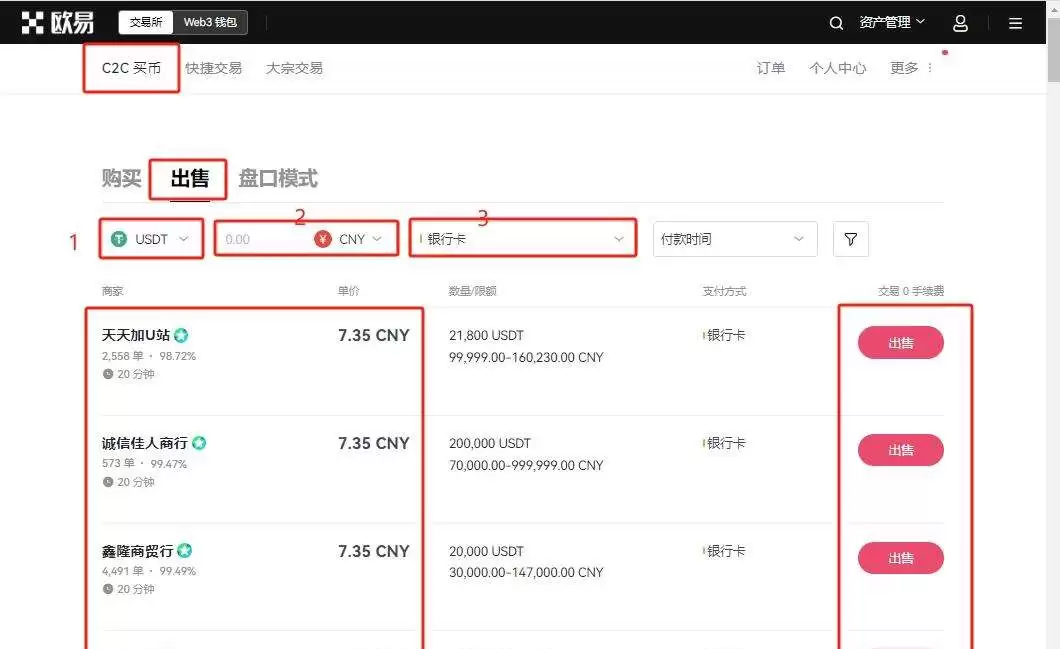Click the filter funnel icon
Viewport: 1060px width, 649px height.
tap(851, 238)
